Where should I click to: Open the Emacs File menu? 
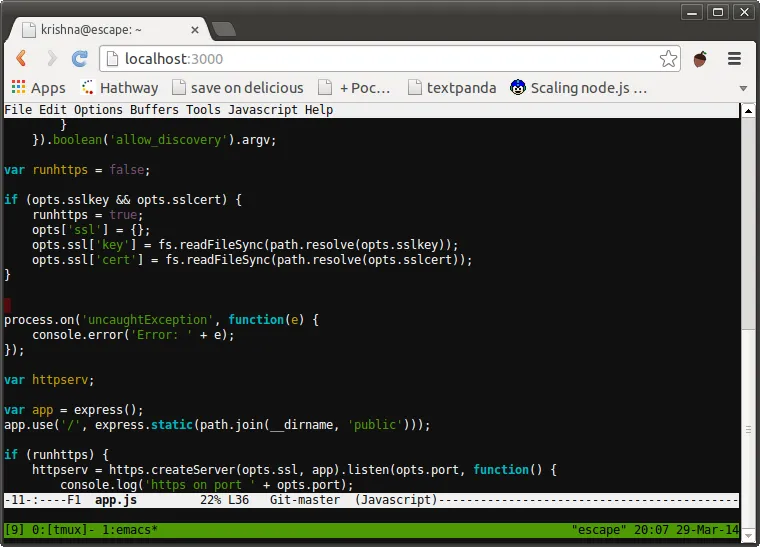click(18, 110)
